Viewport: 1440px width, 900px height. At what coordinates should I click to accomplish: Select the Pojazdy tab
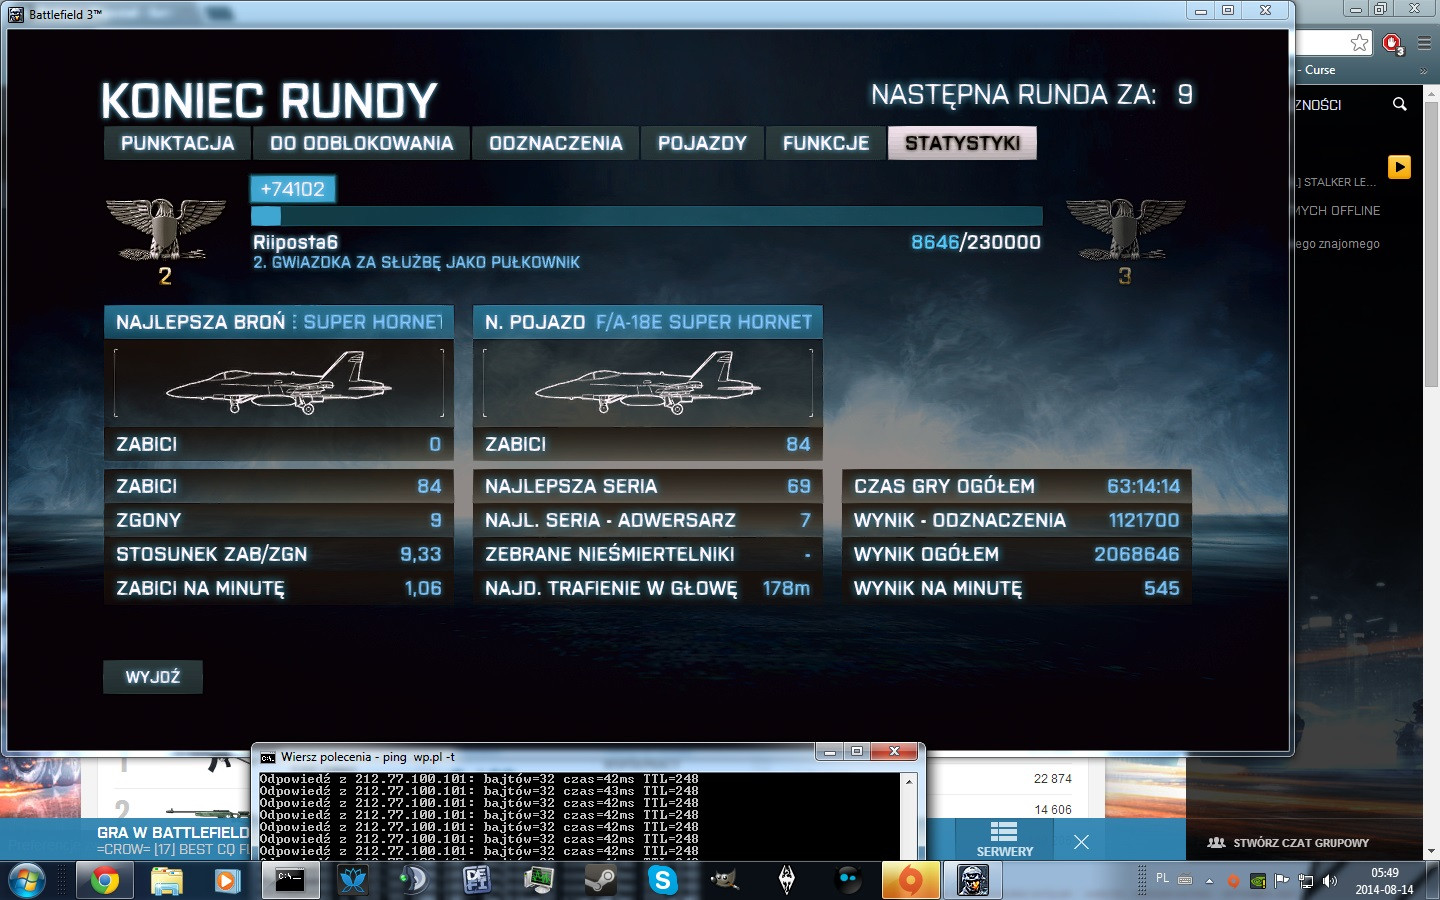(702, 143)
